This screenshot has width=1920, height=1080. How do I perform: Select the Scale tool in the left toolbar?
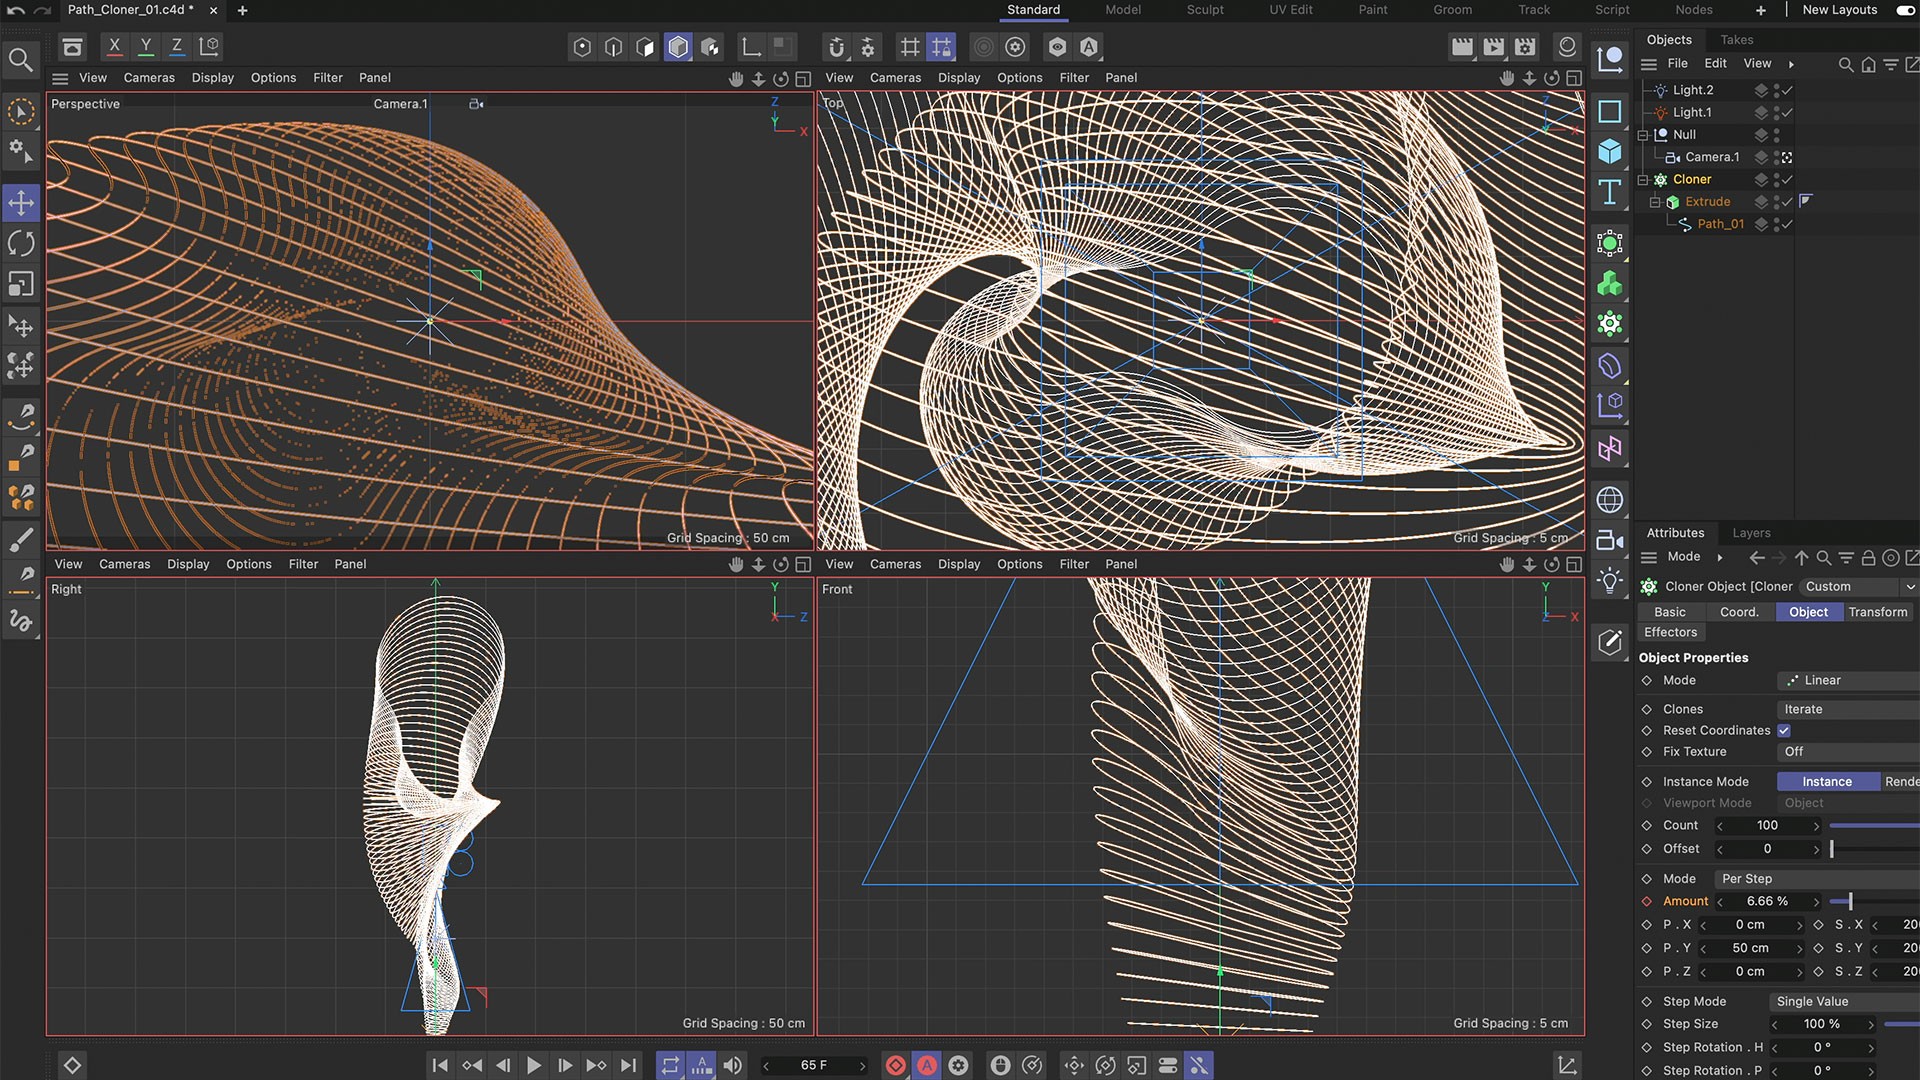pyautogui.click(x=21, y=284)
